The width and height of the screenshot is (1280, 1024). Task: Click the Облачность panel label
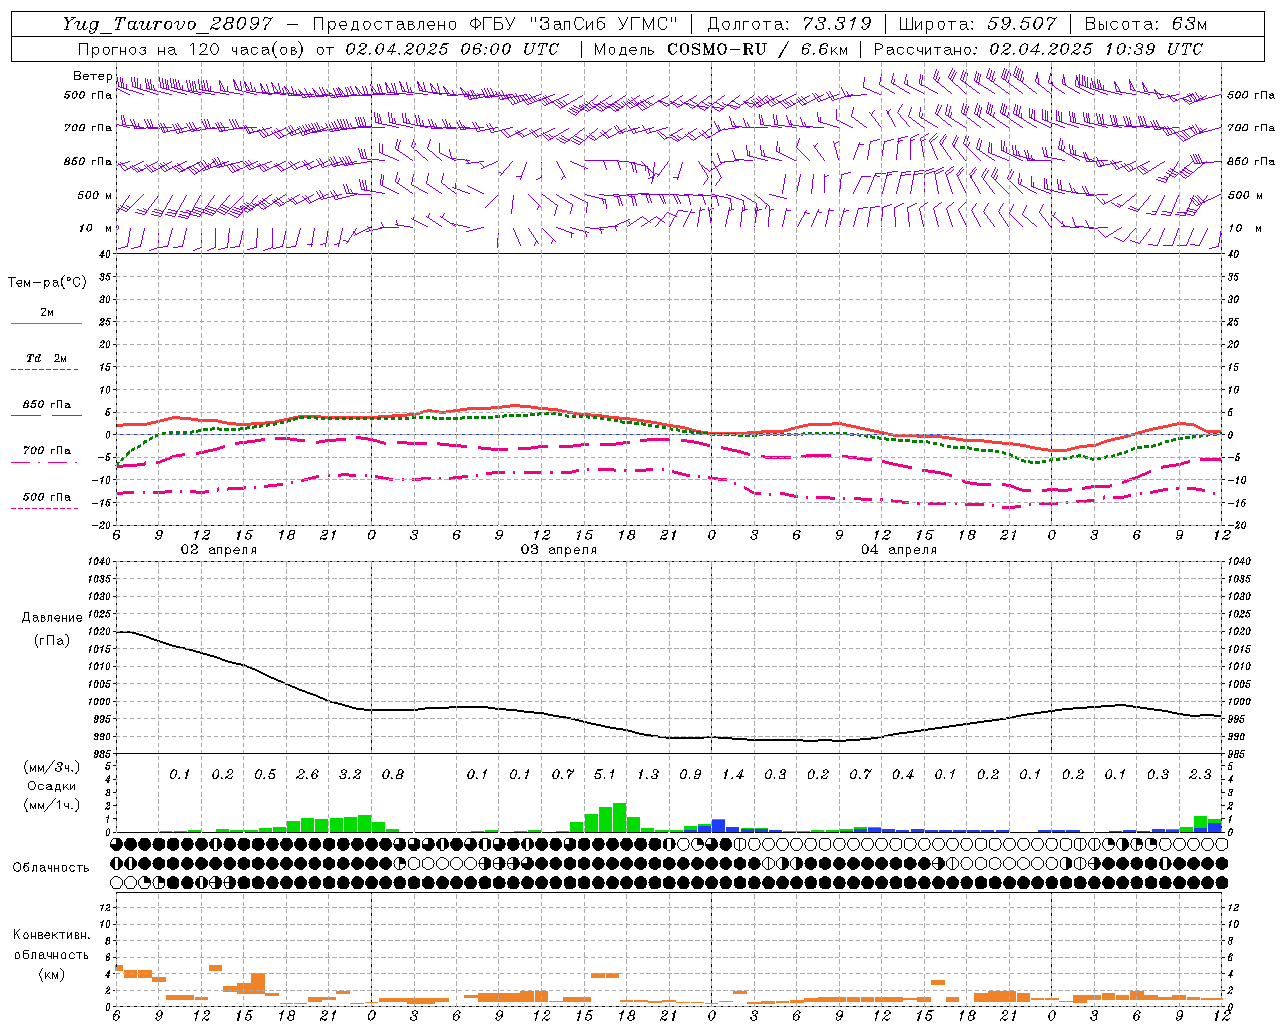(x=51, y=868)
